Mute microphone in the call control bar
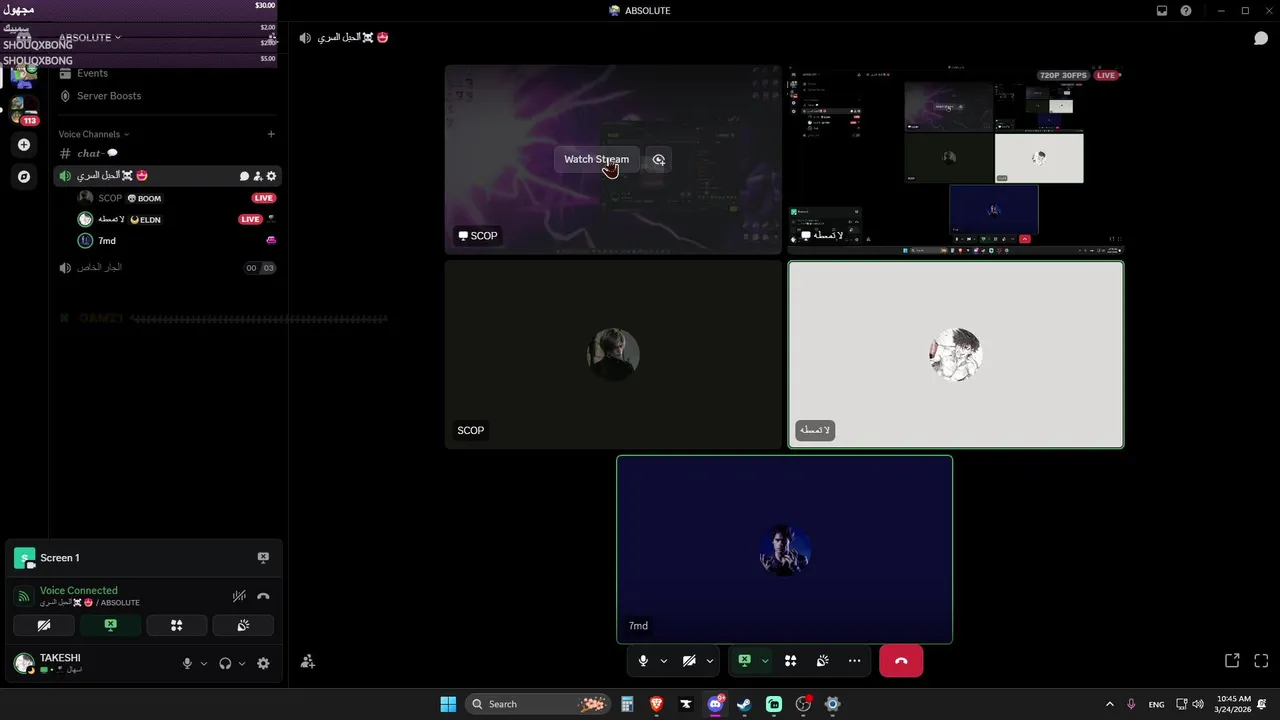This screenshot has height=720, width=1280. pyautogui.click(x=643, y=661)
